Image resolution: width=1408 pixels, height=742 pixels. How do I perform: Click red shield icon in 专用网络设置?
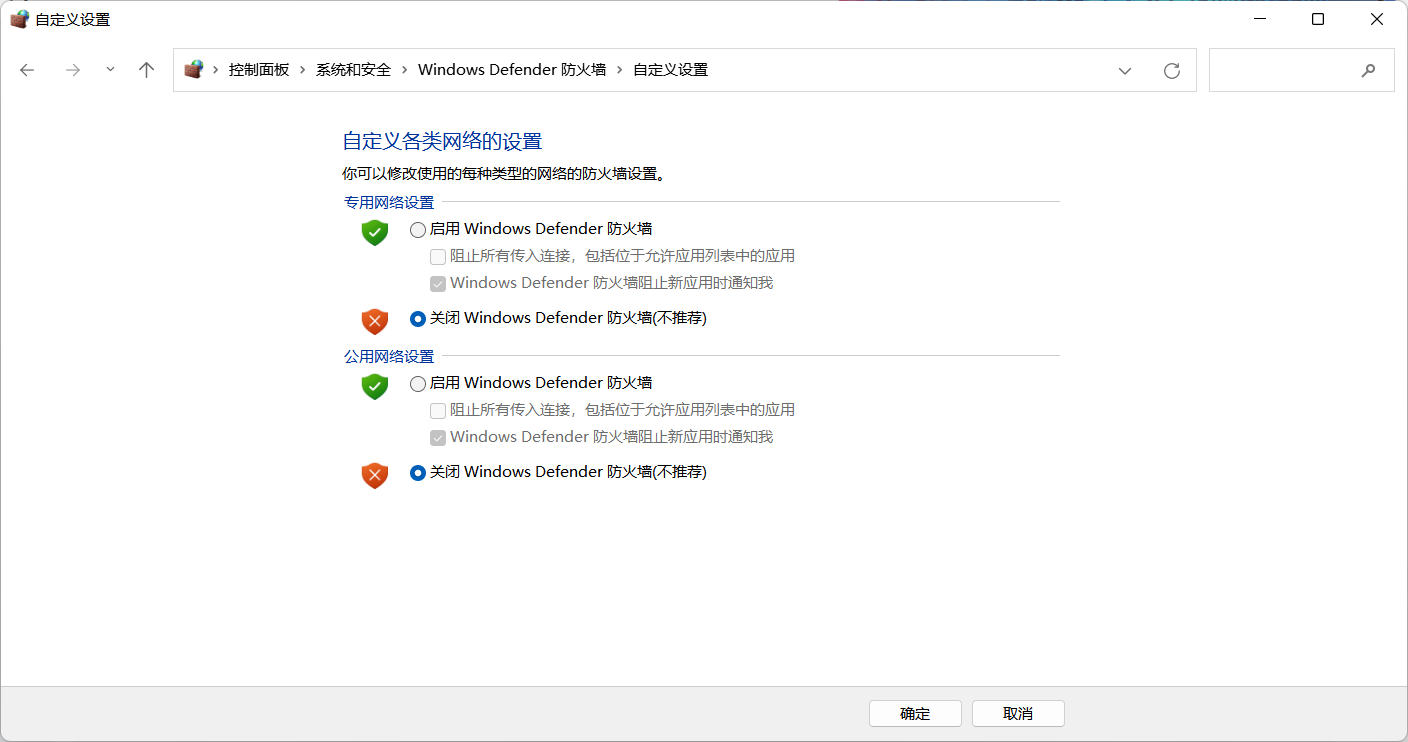[374, 321]
